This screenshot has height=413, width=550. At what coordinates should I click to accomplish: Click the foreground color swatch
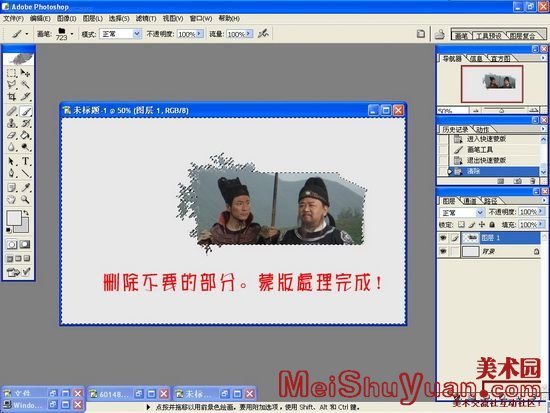pos(14,218)
